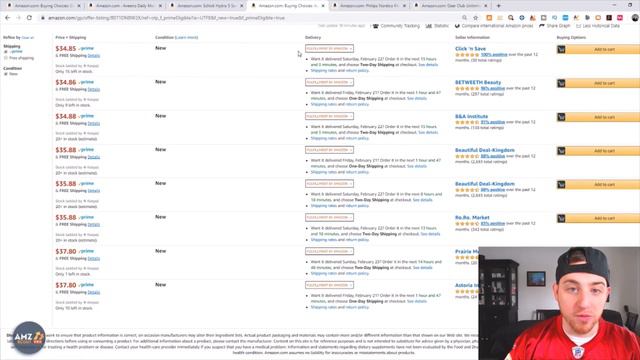View 100% positive ratings for Click 'n Save
The image size is (640, 360).
pyautogui.click(x=494, y=55)
